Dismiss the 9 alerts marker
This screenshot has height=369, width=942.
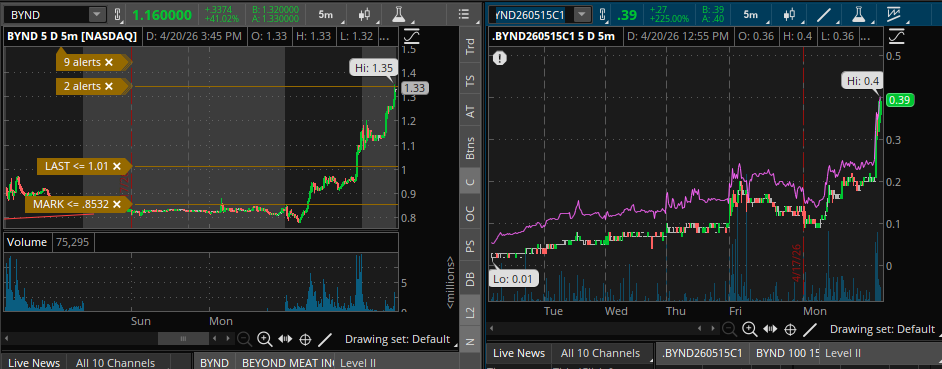(x=109, y=62)
